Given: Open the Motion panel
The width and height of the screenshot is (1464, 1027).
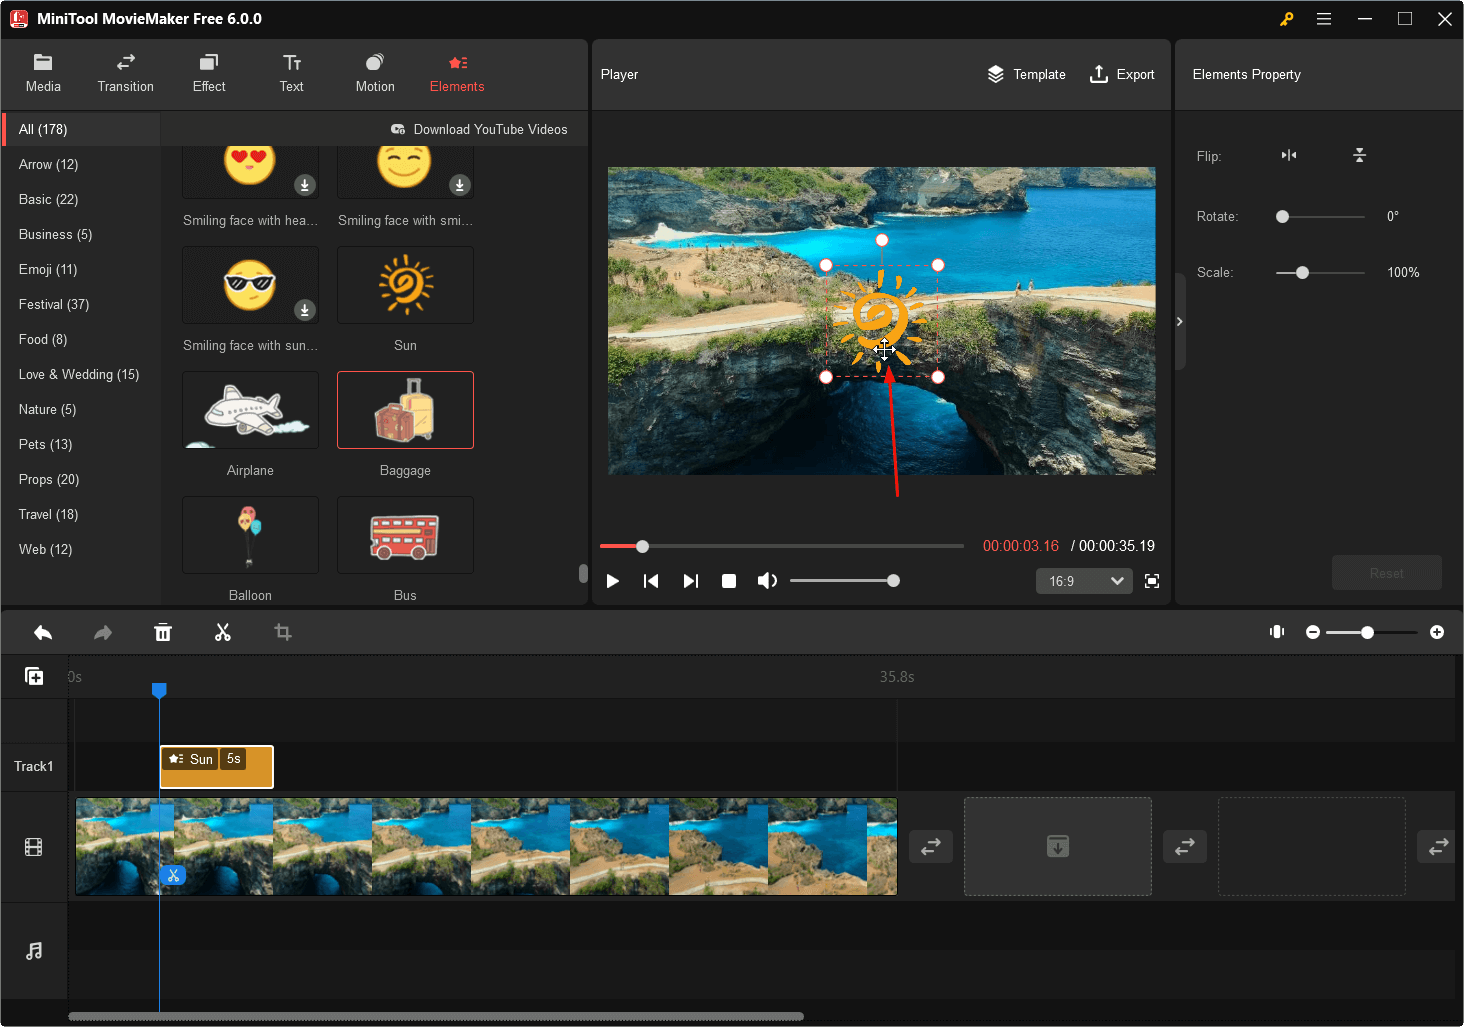Looking at the screenshot, I should (374, 72).
